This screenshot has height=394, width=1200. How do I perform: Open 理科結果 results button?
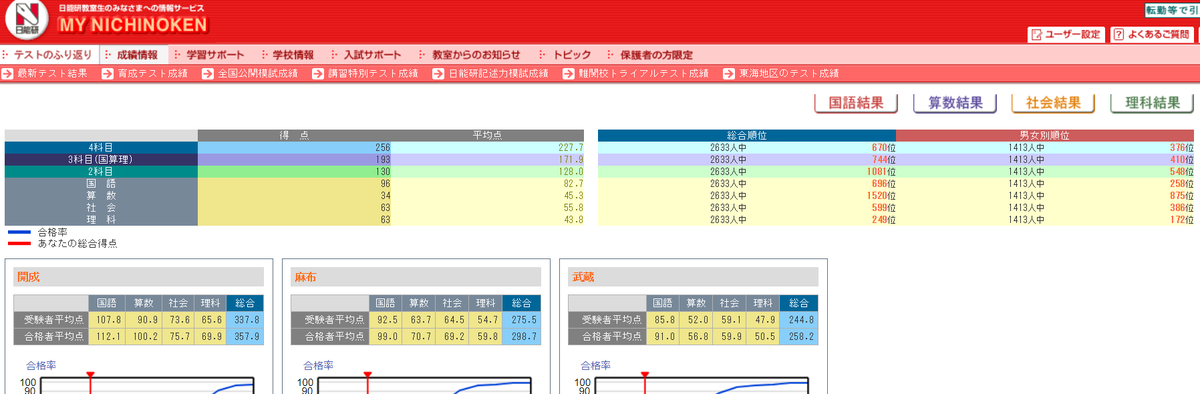[1152, 103]
